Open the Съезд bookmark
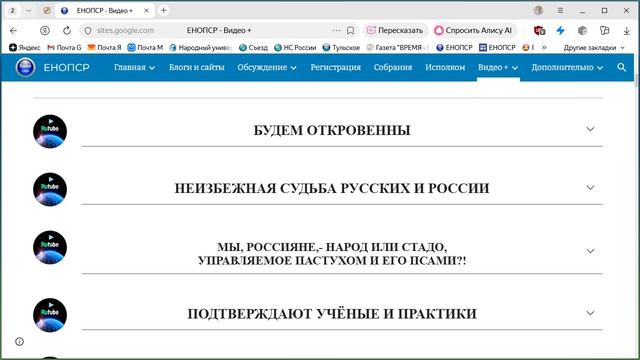Image resolution: width=640 pixels, height=360 pixels. point(253,48)
